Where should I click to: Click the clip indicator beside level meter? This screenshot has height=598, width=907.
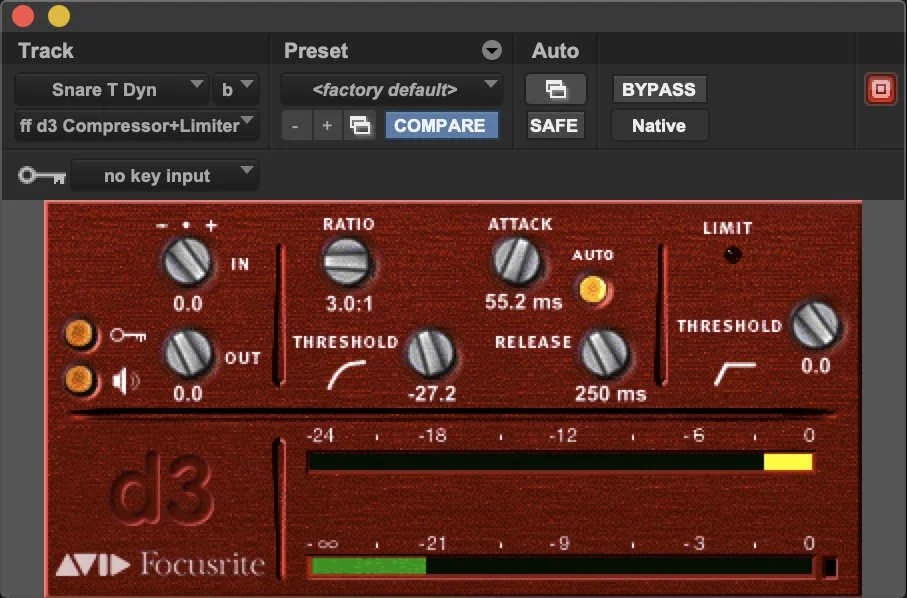tap(829, 567)
